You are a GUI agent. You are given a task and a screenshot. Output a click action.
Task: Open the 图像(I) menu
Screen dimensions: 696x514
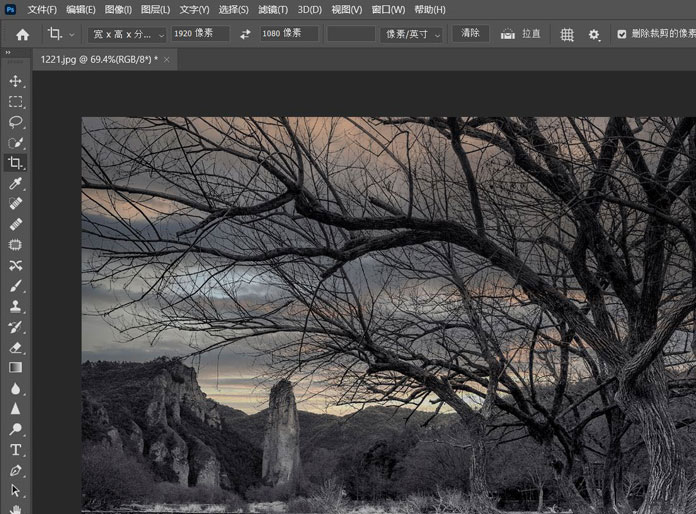tap(118, 10)
